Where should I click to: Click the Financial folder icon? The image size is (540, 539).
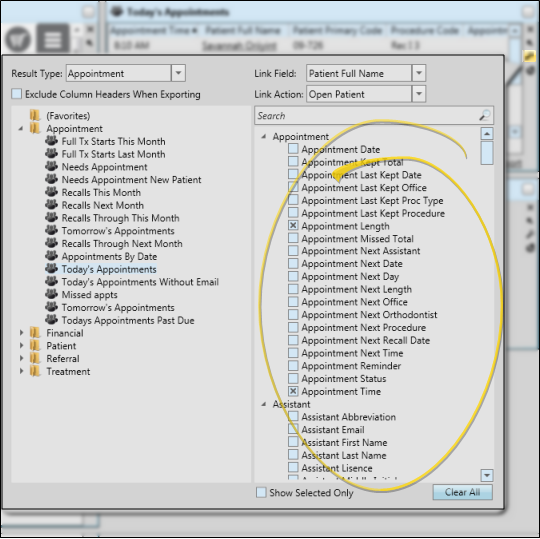(x=35, y=333)
